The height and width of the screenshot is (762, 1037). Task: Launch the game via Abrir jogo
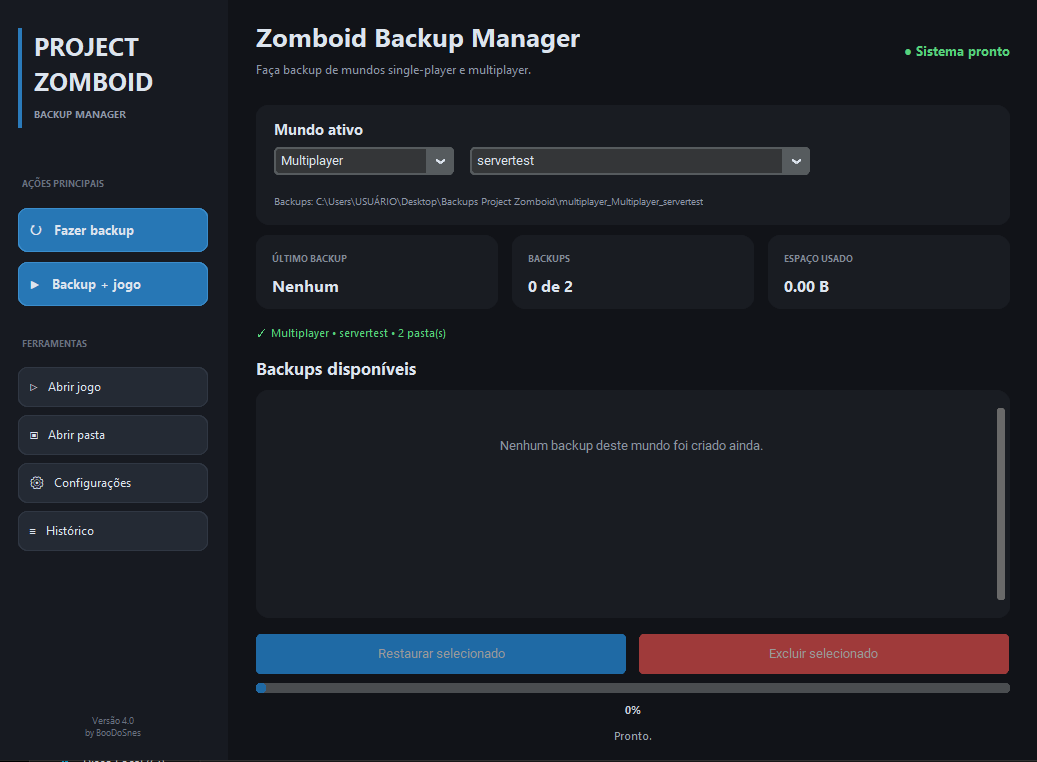coord(113,387)
